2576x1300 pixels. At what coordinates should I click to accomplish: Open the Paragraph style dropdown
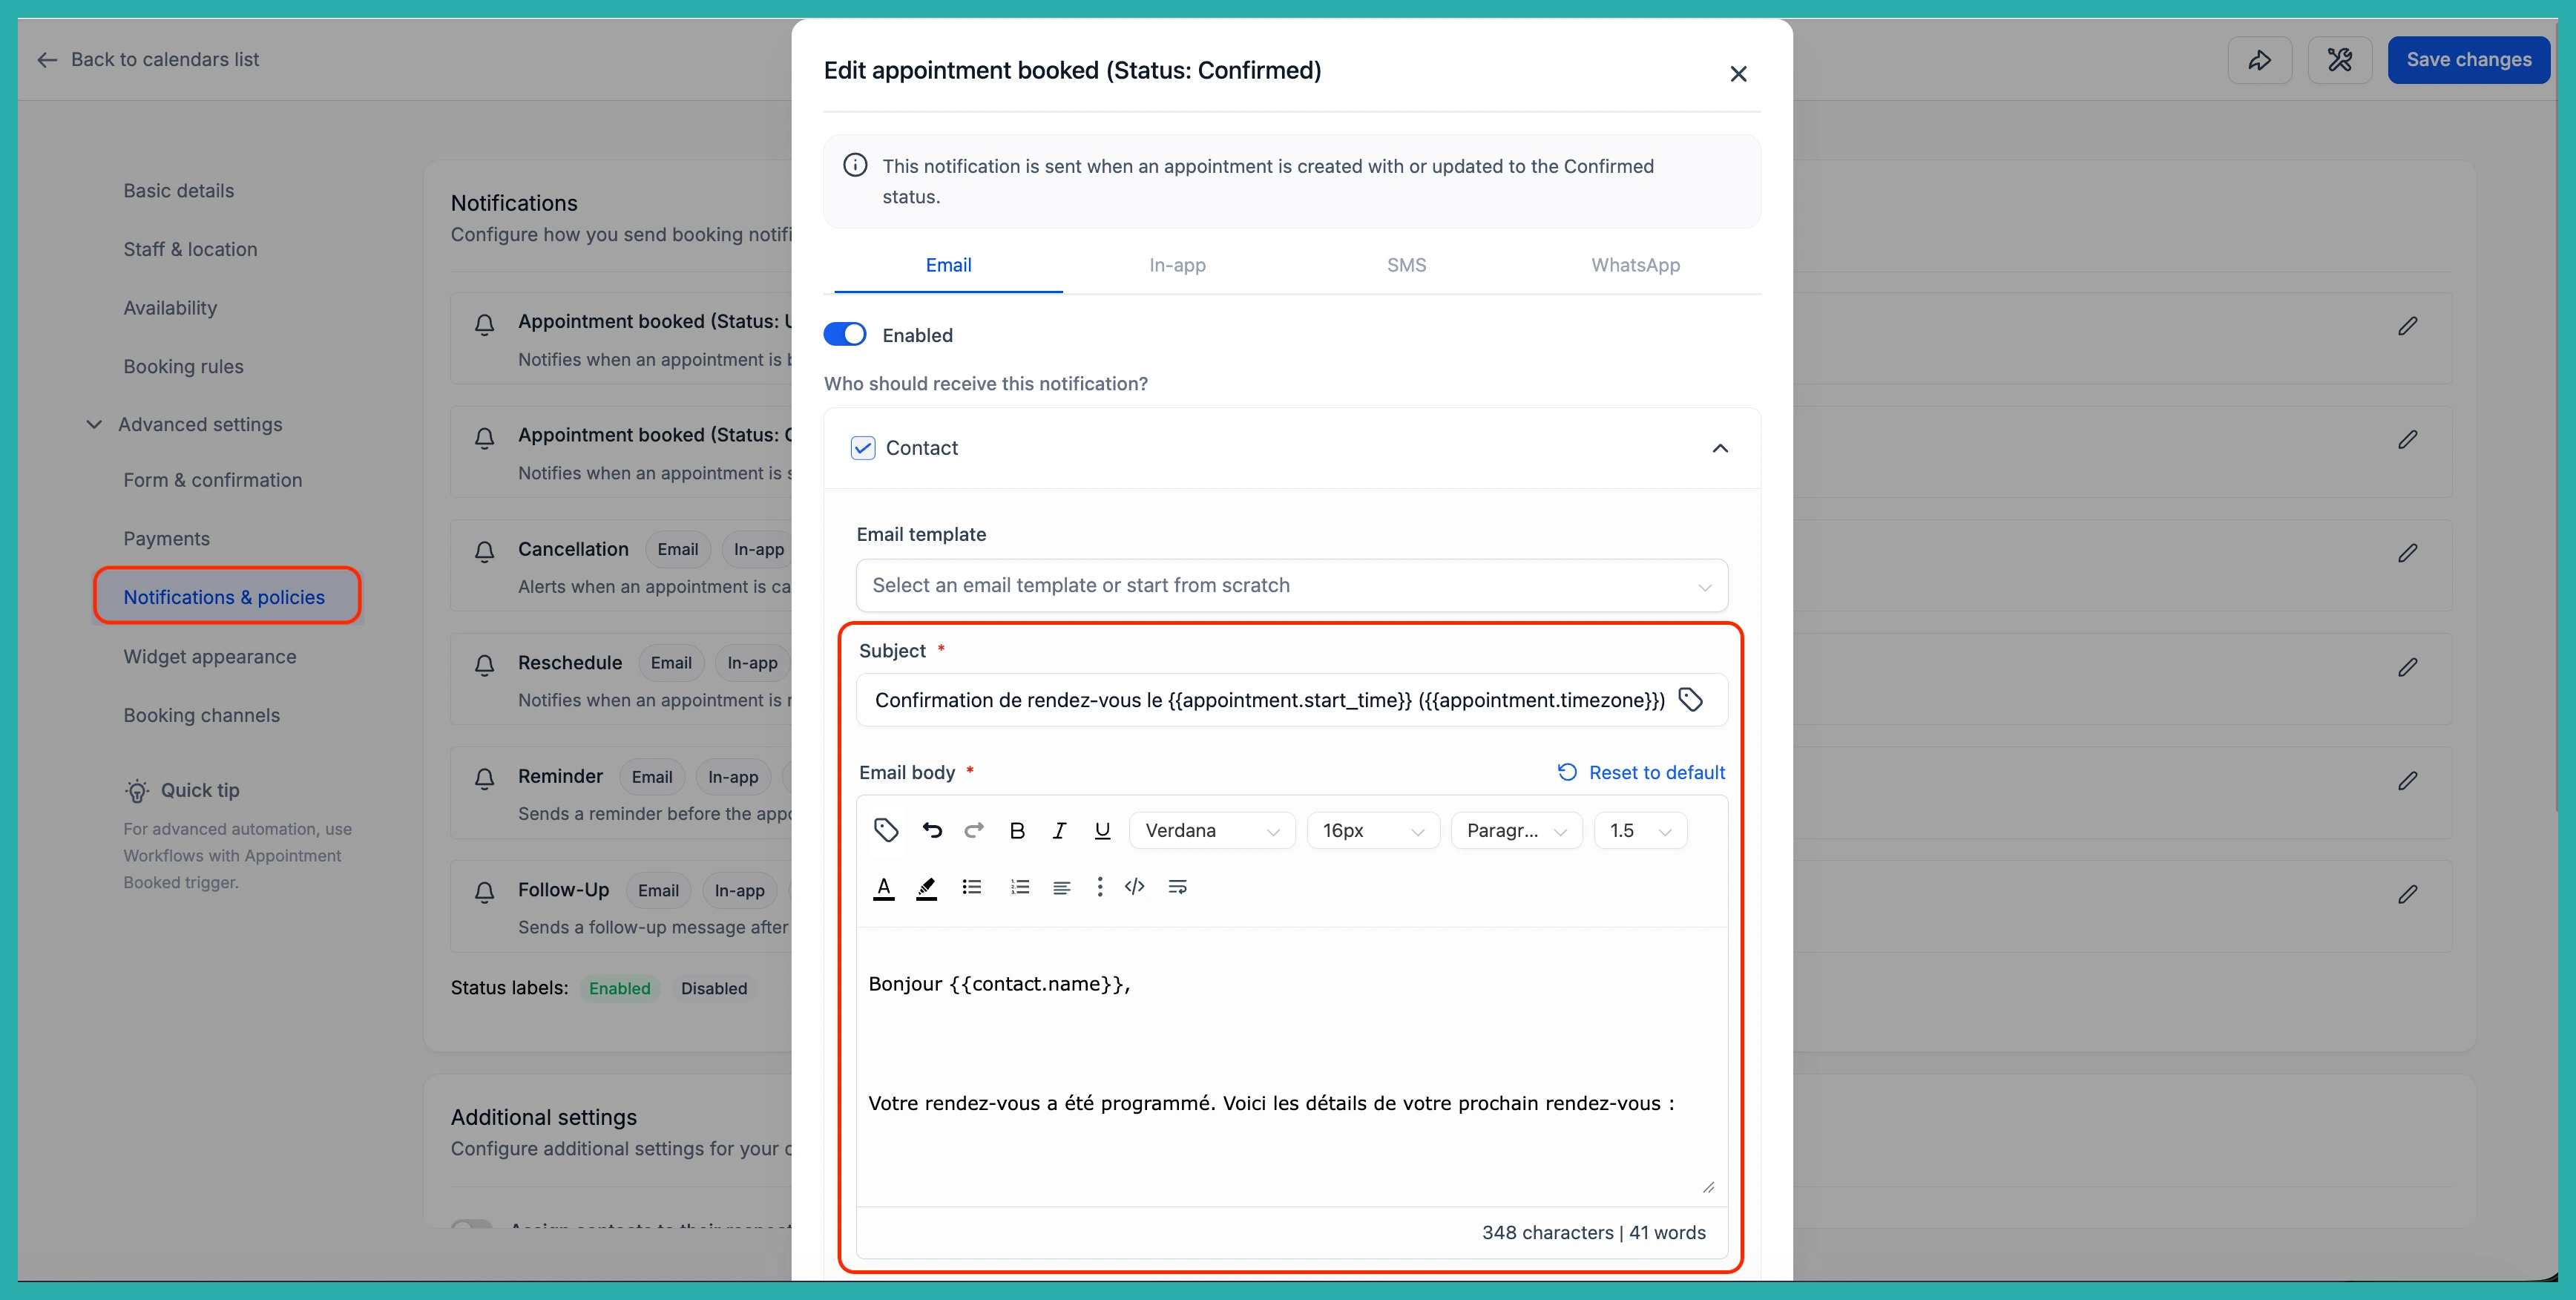point(1516,831)
